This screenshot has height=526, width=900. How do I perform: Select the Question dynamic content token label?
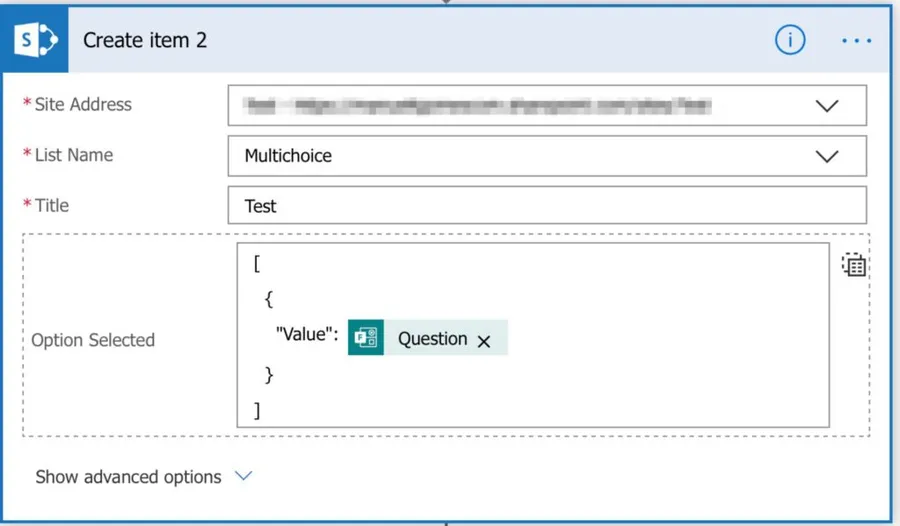point(432,339)
